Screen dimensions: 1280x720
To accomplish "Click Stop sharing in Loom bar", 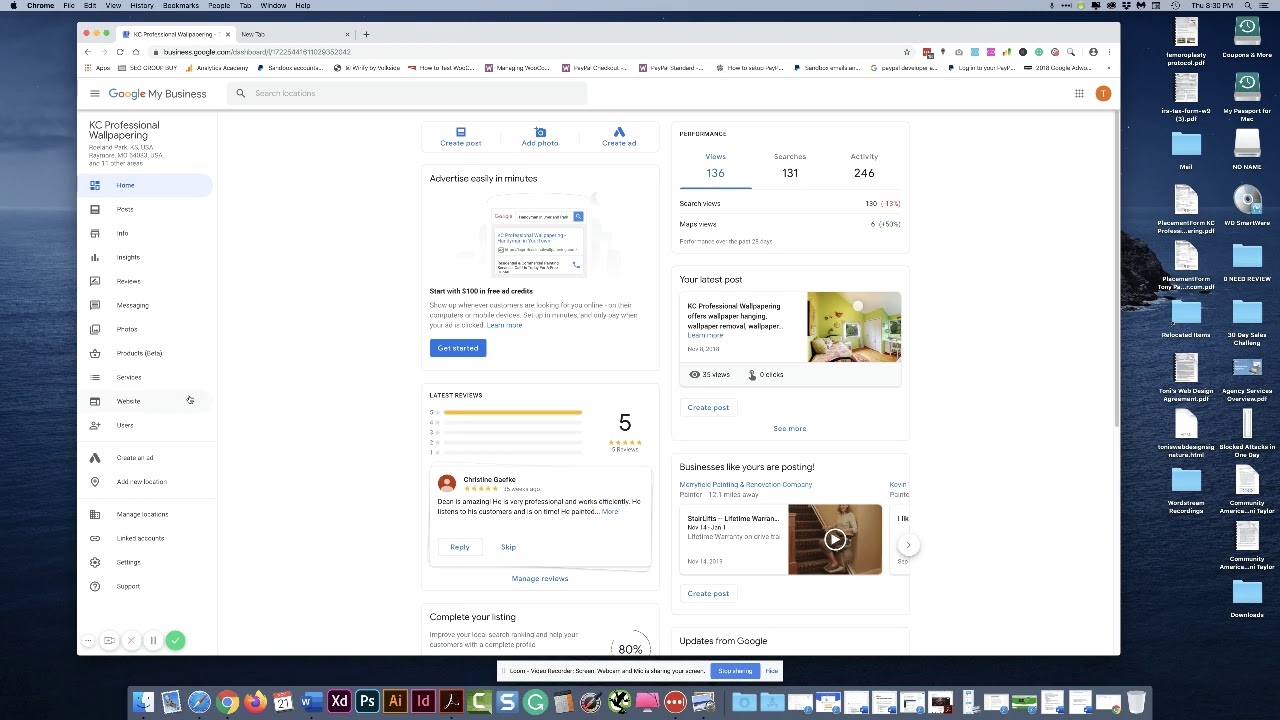I will [735, 671].
